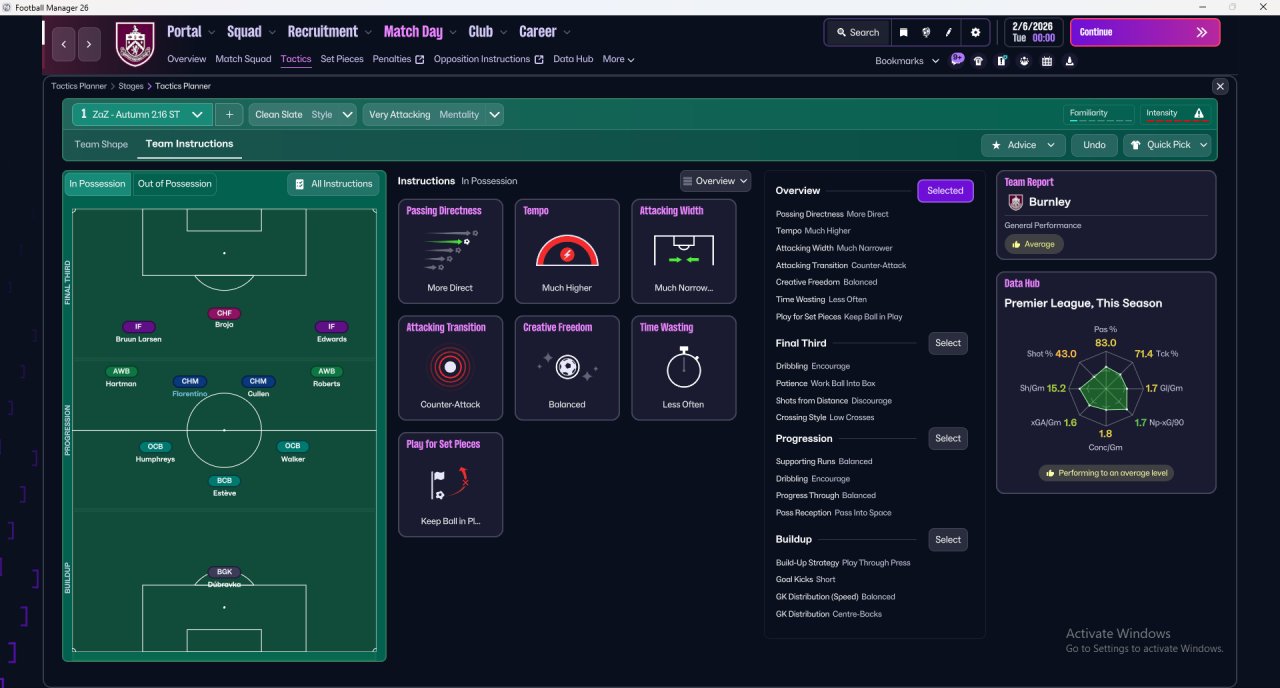Open the Very Attacking Mentality dropdown
The height and width of the screenshot is (688, 1280).
point(433,115)
